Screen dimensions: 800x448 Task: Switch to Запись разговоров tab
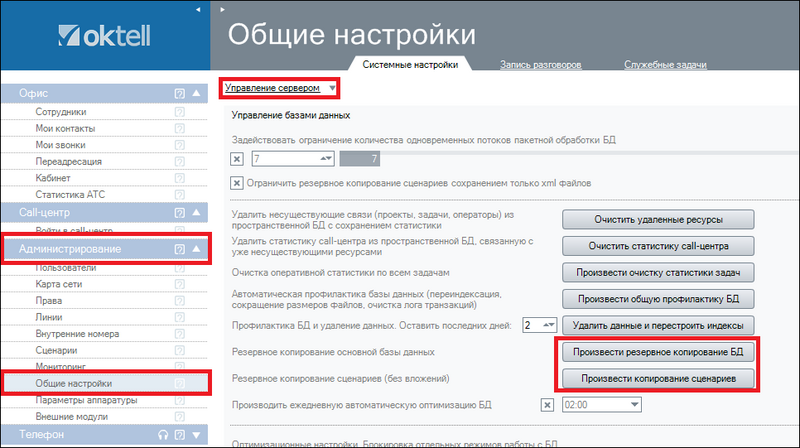click(541, 64)
